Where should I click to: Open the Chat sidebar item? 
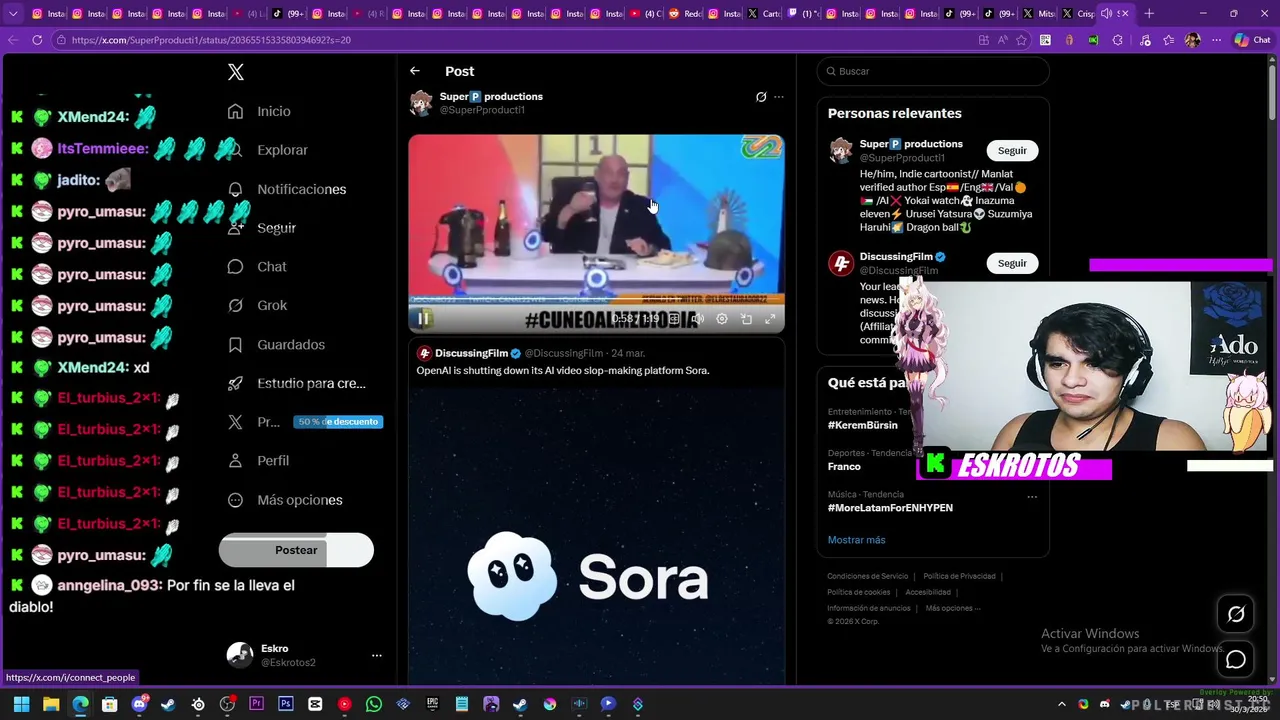pos(257,267)
